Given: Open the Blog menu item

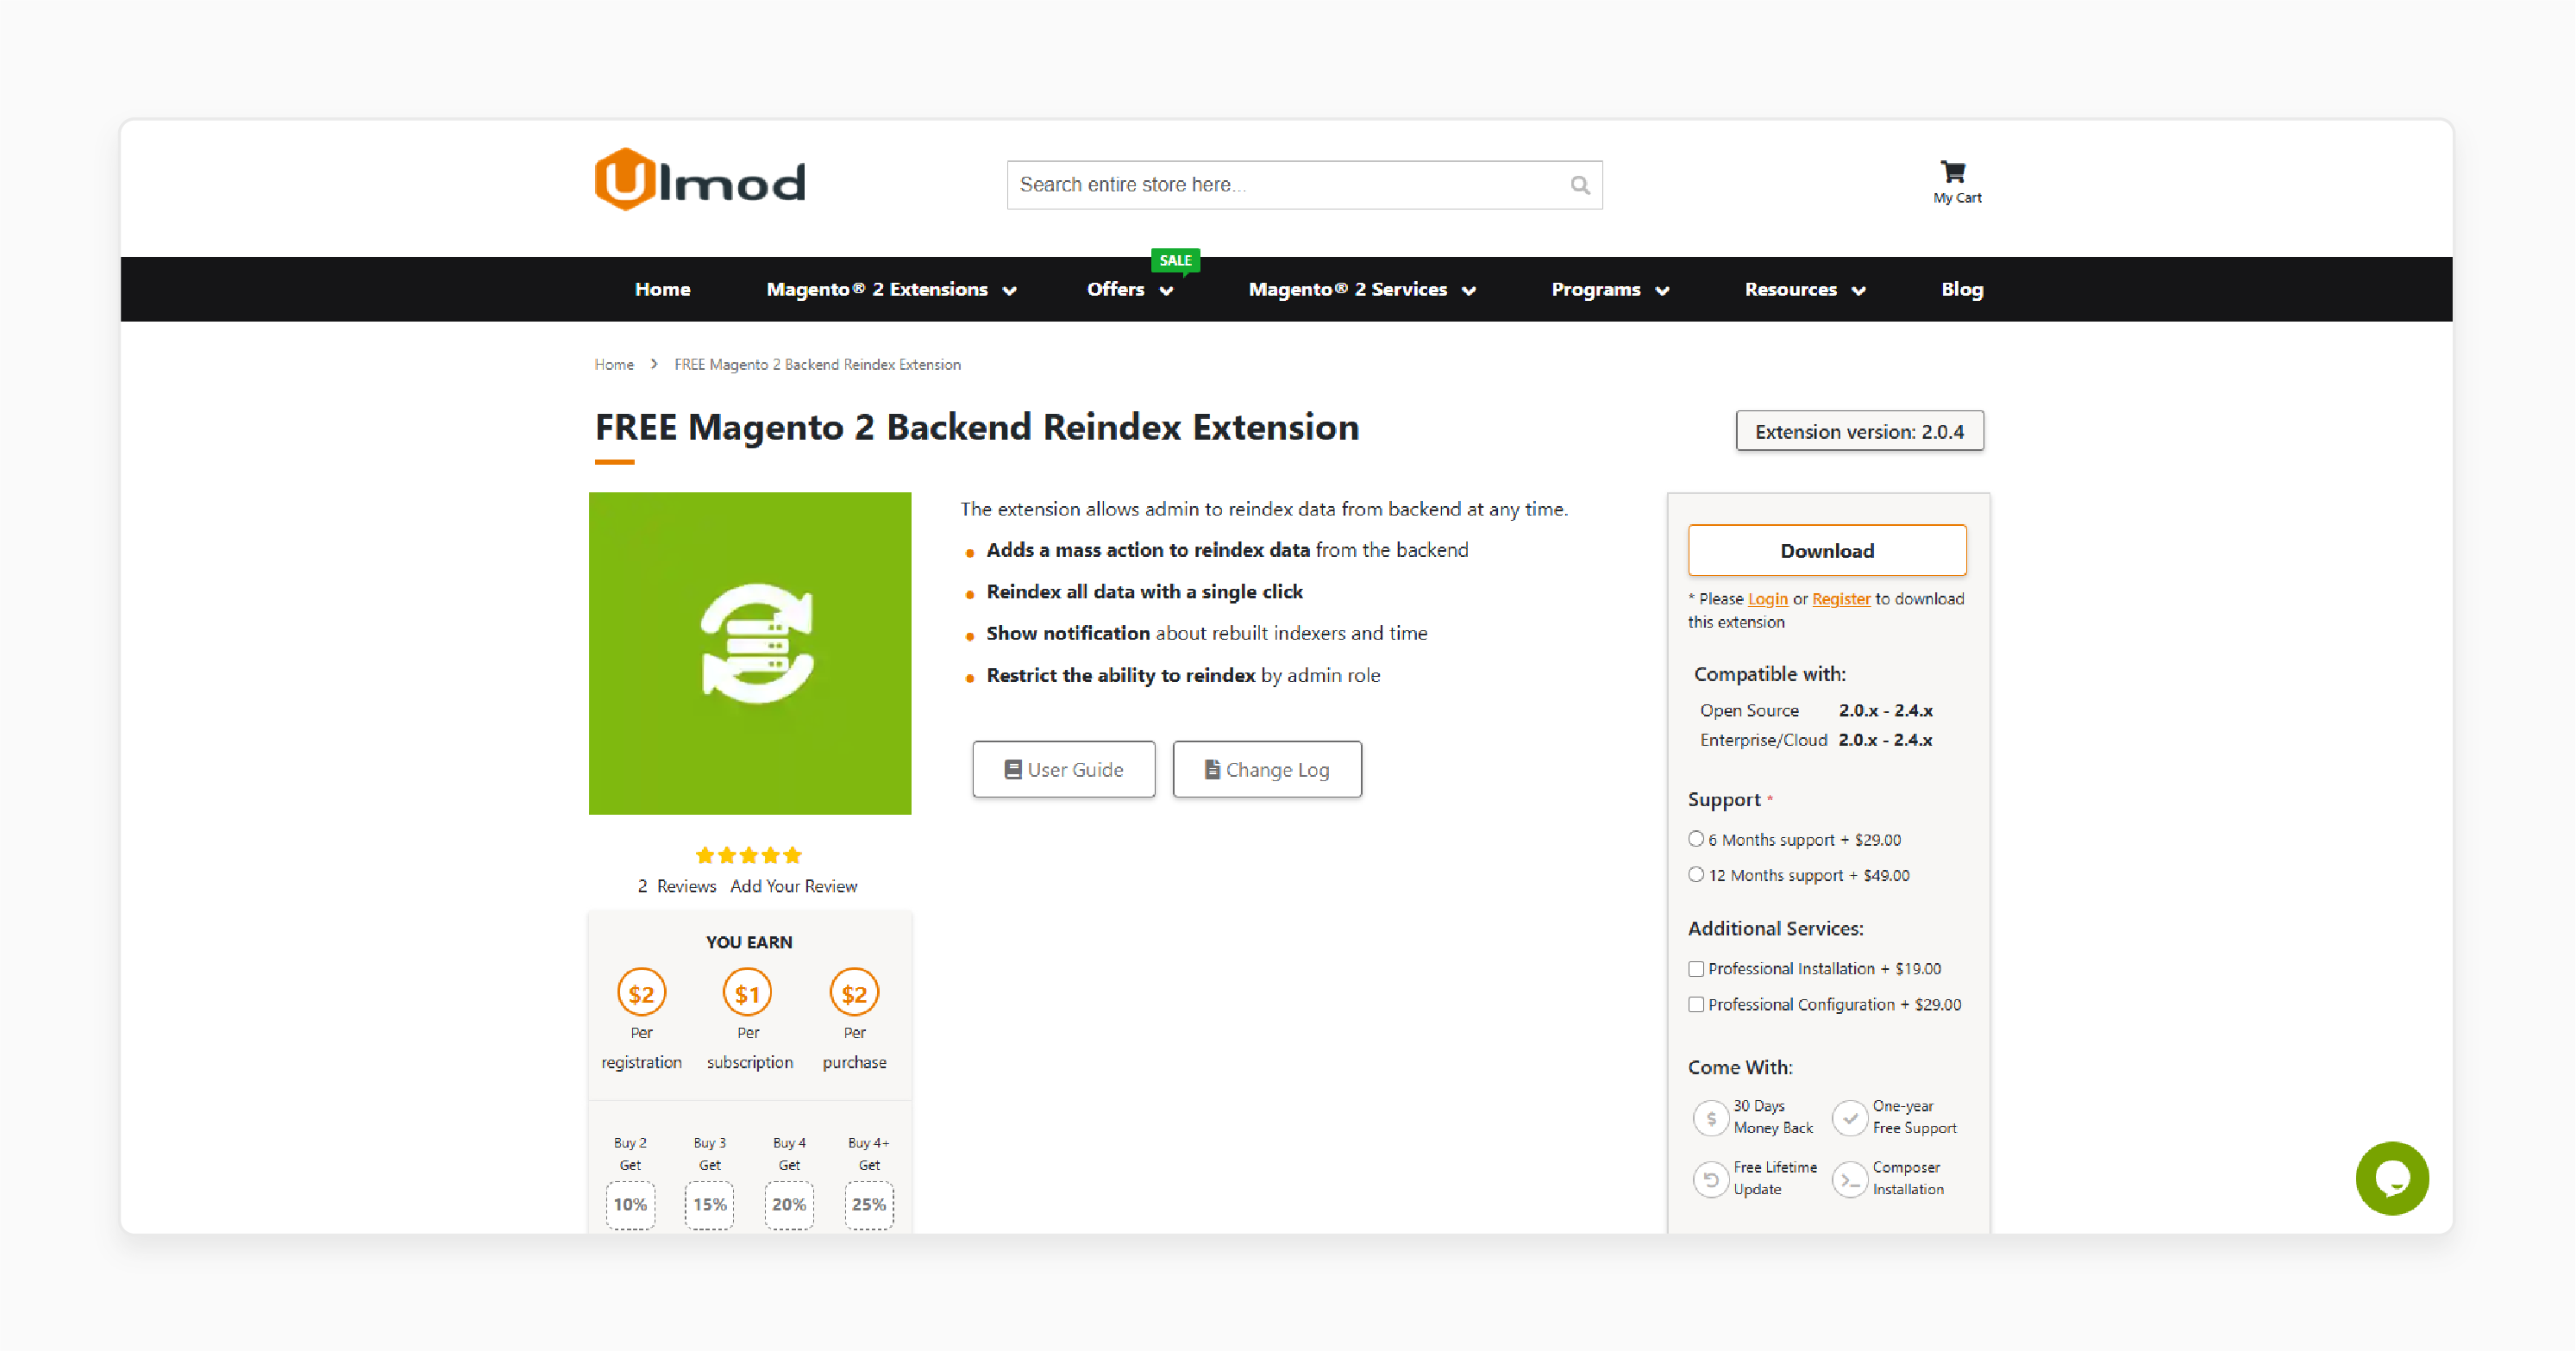Looking at the screenshot, I should pos(1961,288).
